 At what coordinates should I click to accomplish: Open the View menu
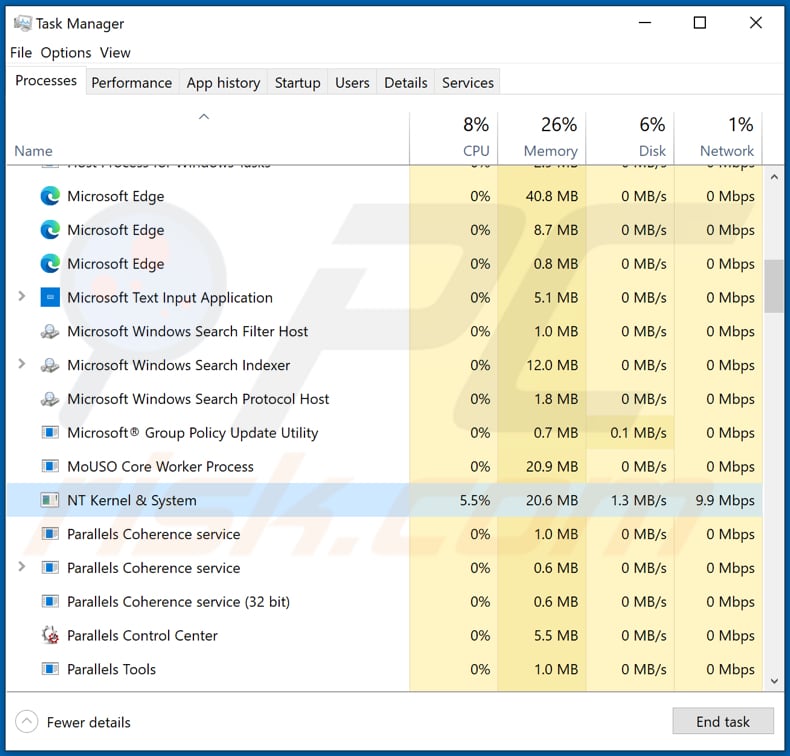tap(115, 52)
